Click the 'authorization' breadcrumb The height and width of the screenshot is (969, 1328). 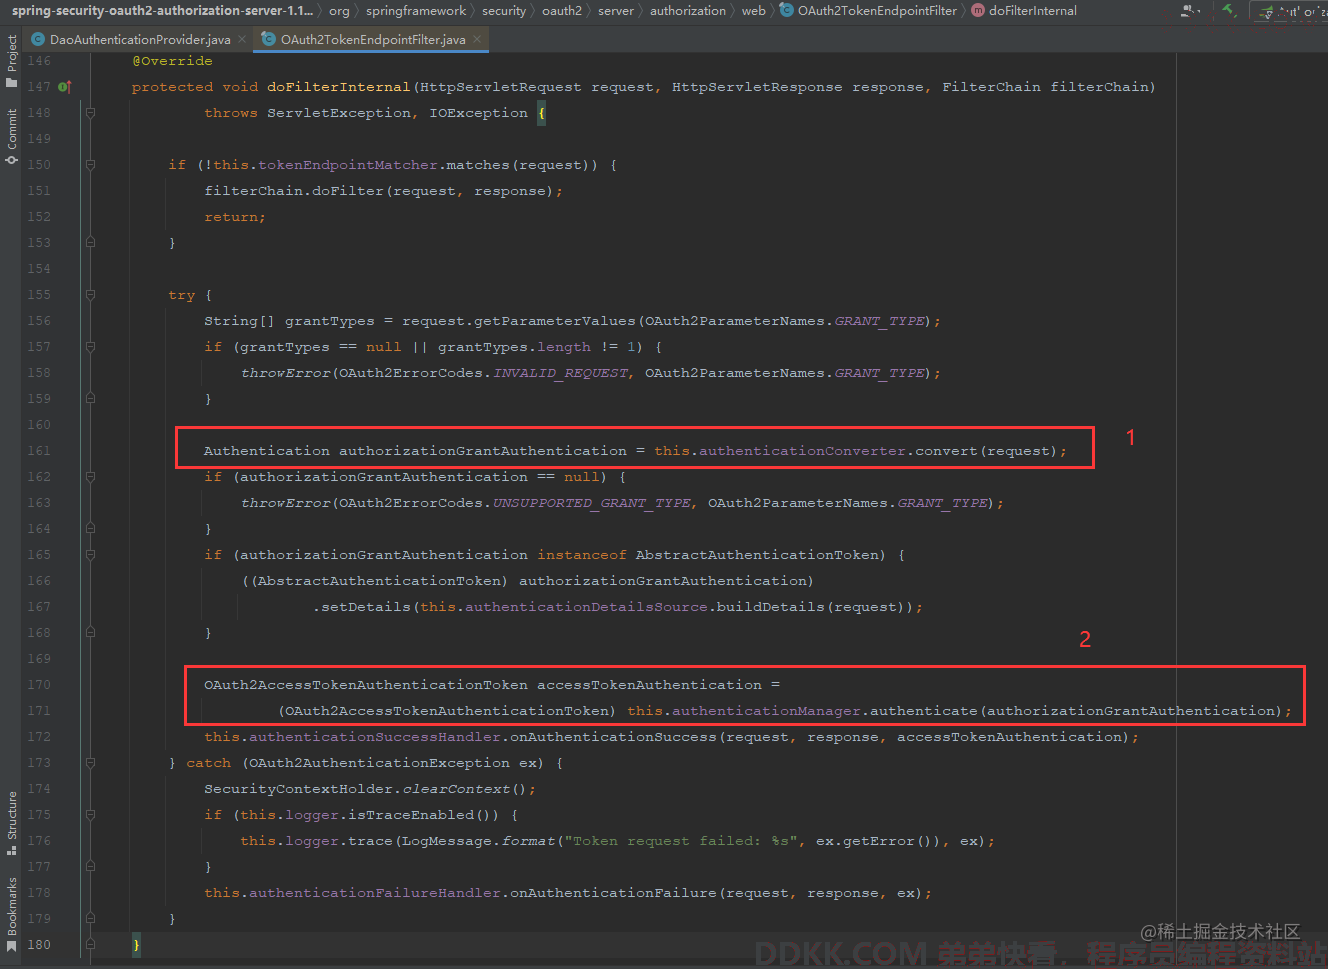pyautogui.click(x=688, y=11)
